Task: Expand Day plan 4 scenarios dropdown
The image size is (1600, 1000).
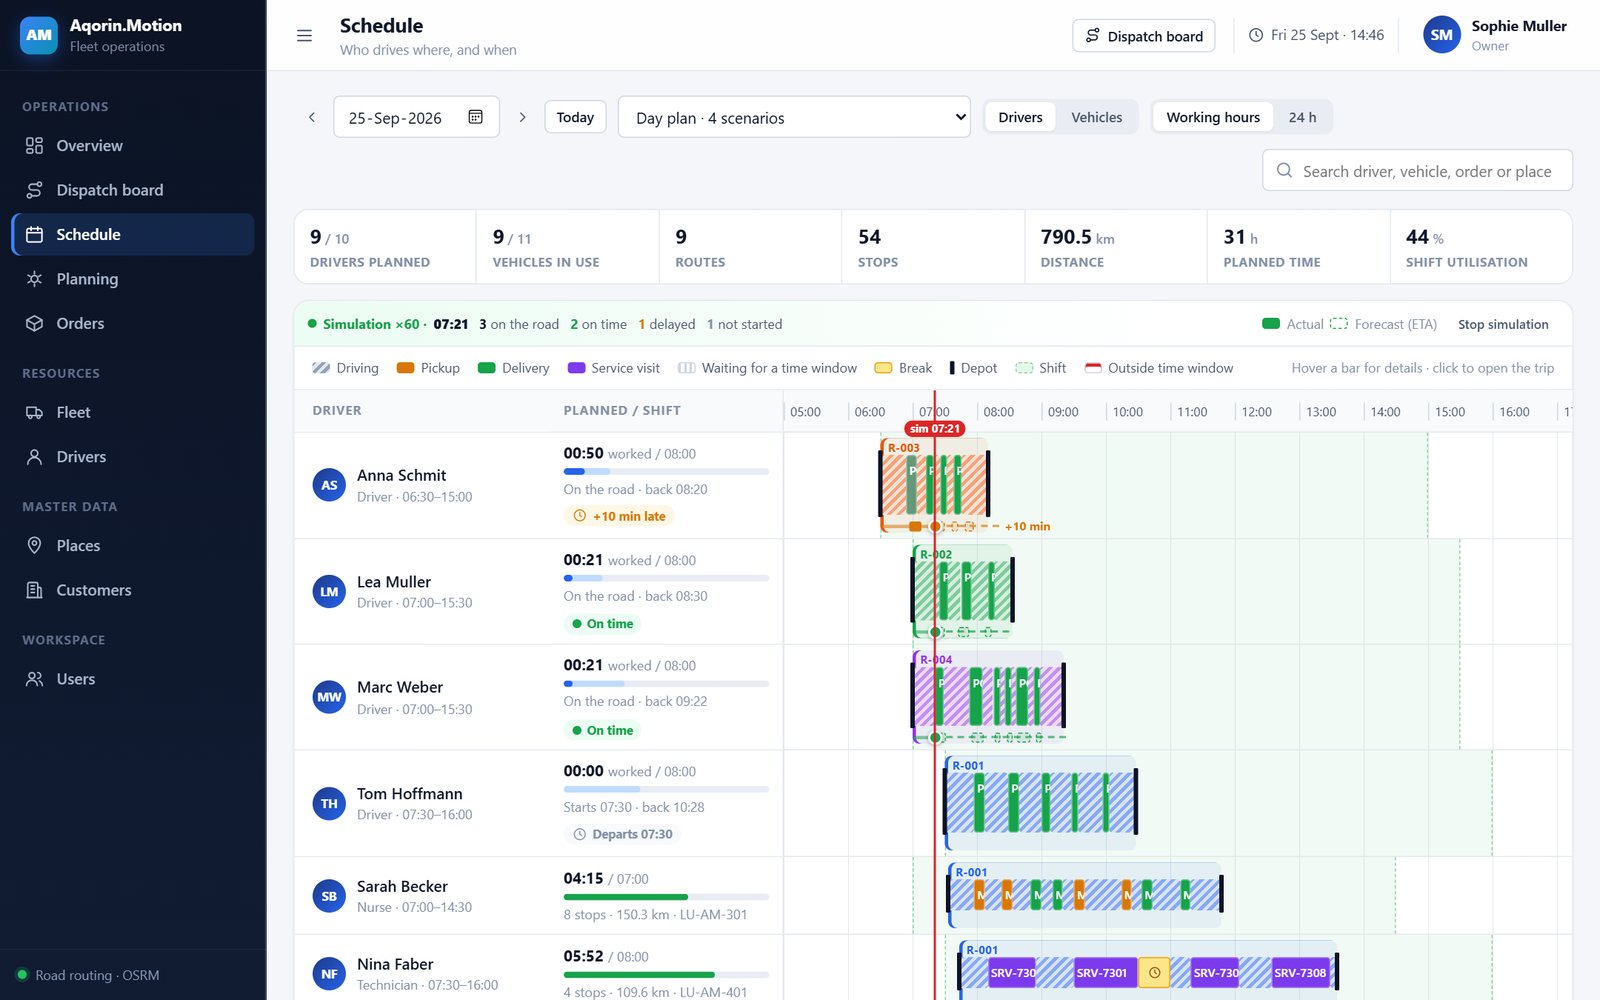Action: 794,117
